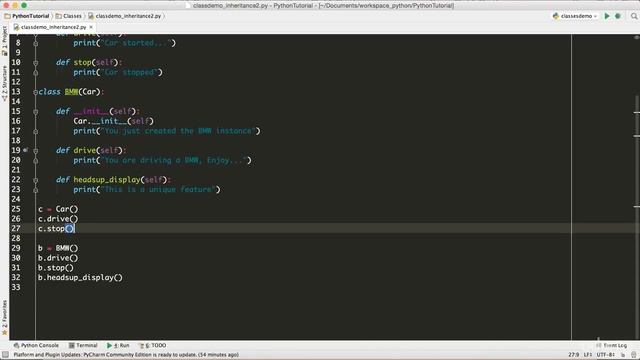Viewport: 640px width, 360px height.
Task: Click inspection status indicator atop editor scrollbar
Action: (637, 37)
